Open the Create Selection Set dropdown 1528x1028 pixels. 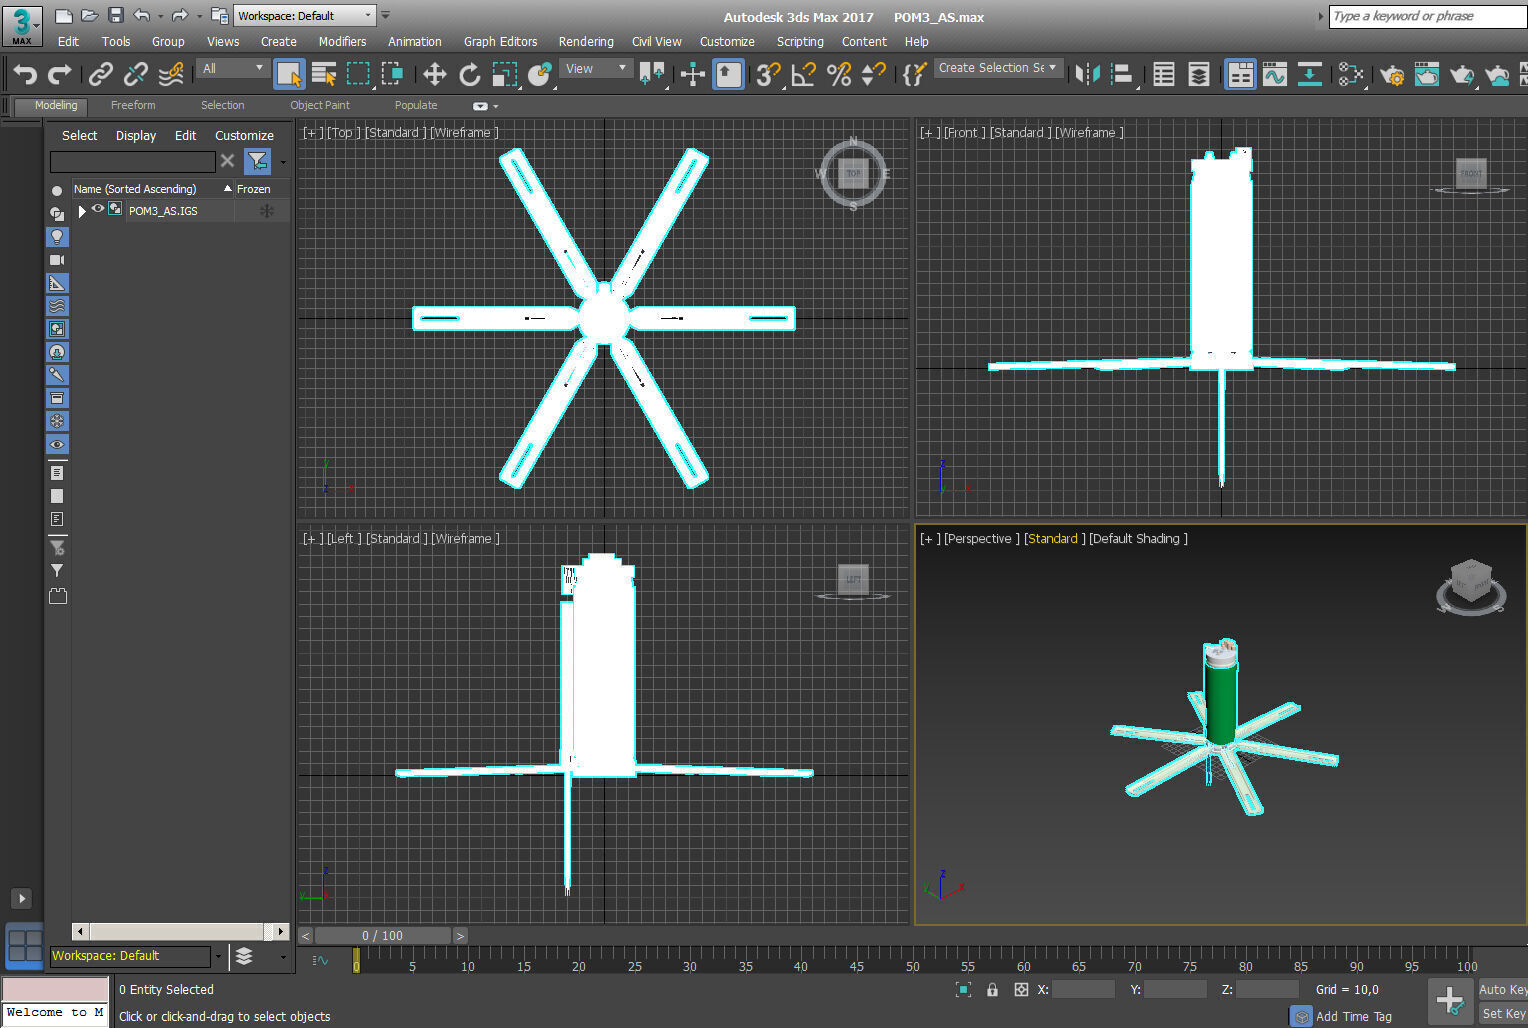tap(998, 68)
